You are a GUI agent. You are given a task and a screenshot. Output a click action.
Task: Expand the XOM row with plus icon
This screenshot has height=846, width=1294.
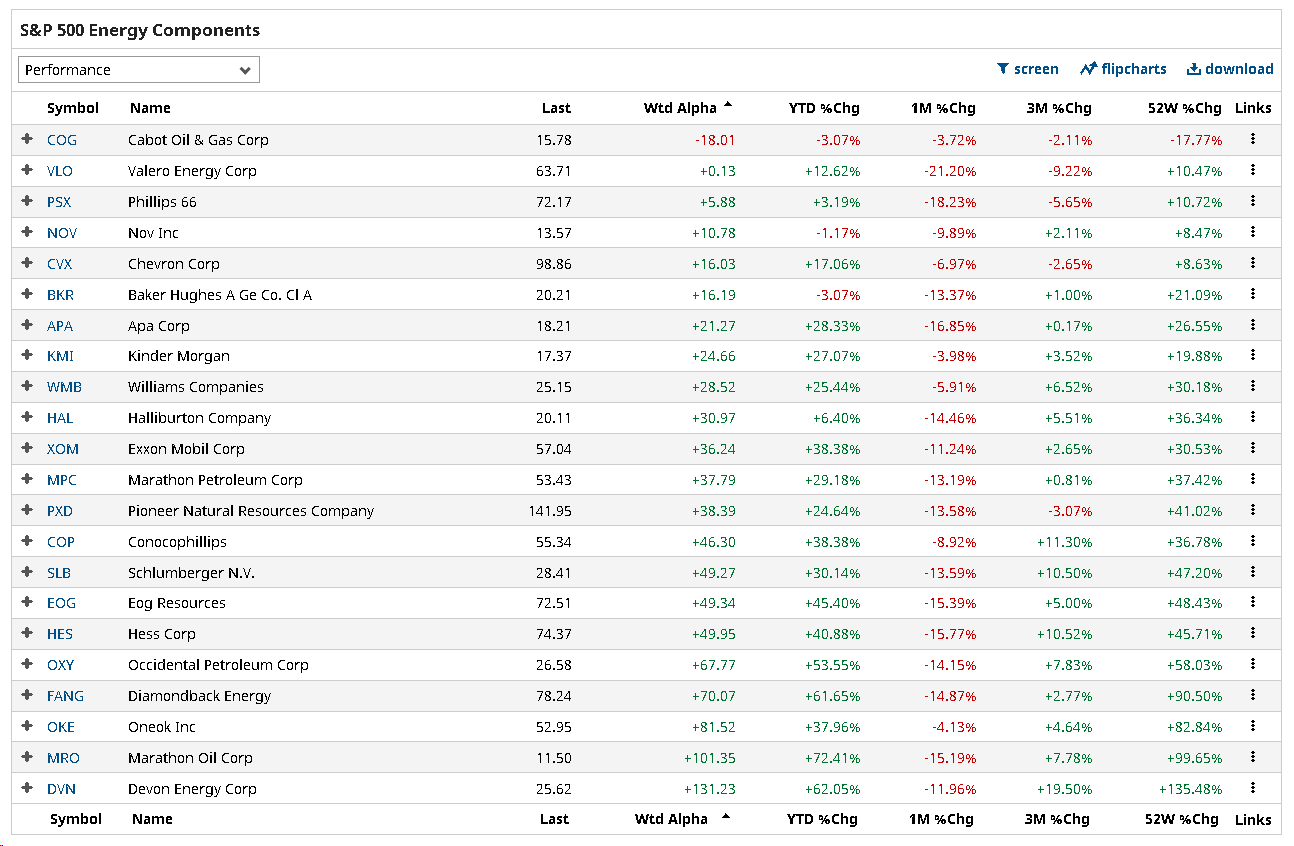click(27, 449)
